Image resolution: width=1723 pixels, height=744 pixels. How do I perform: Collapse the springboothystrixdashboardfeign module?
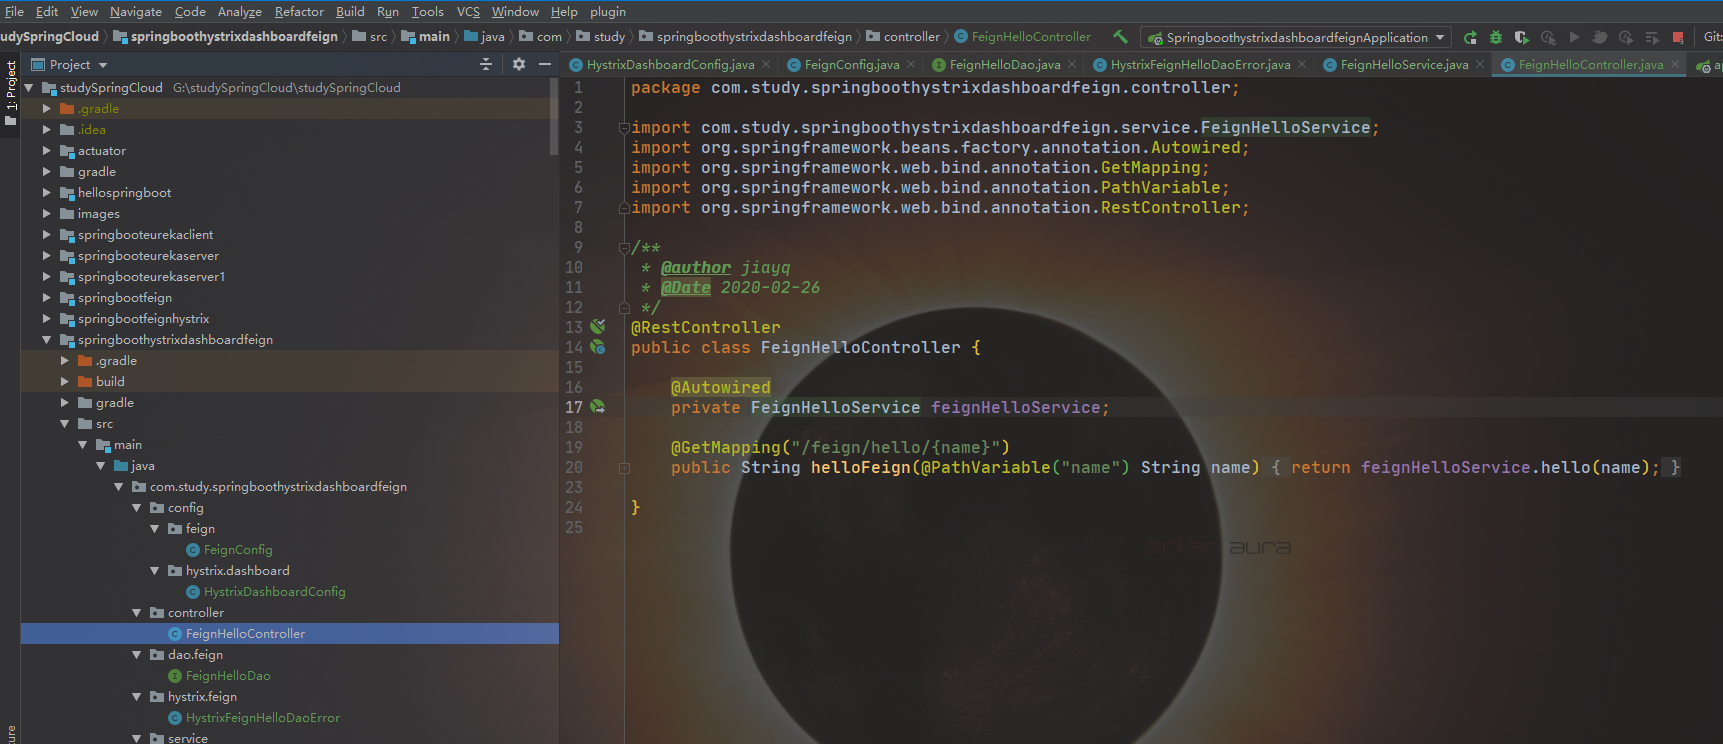tap(47, 340)
